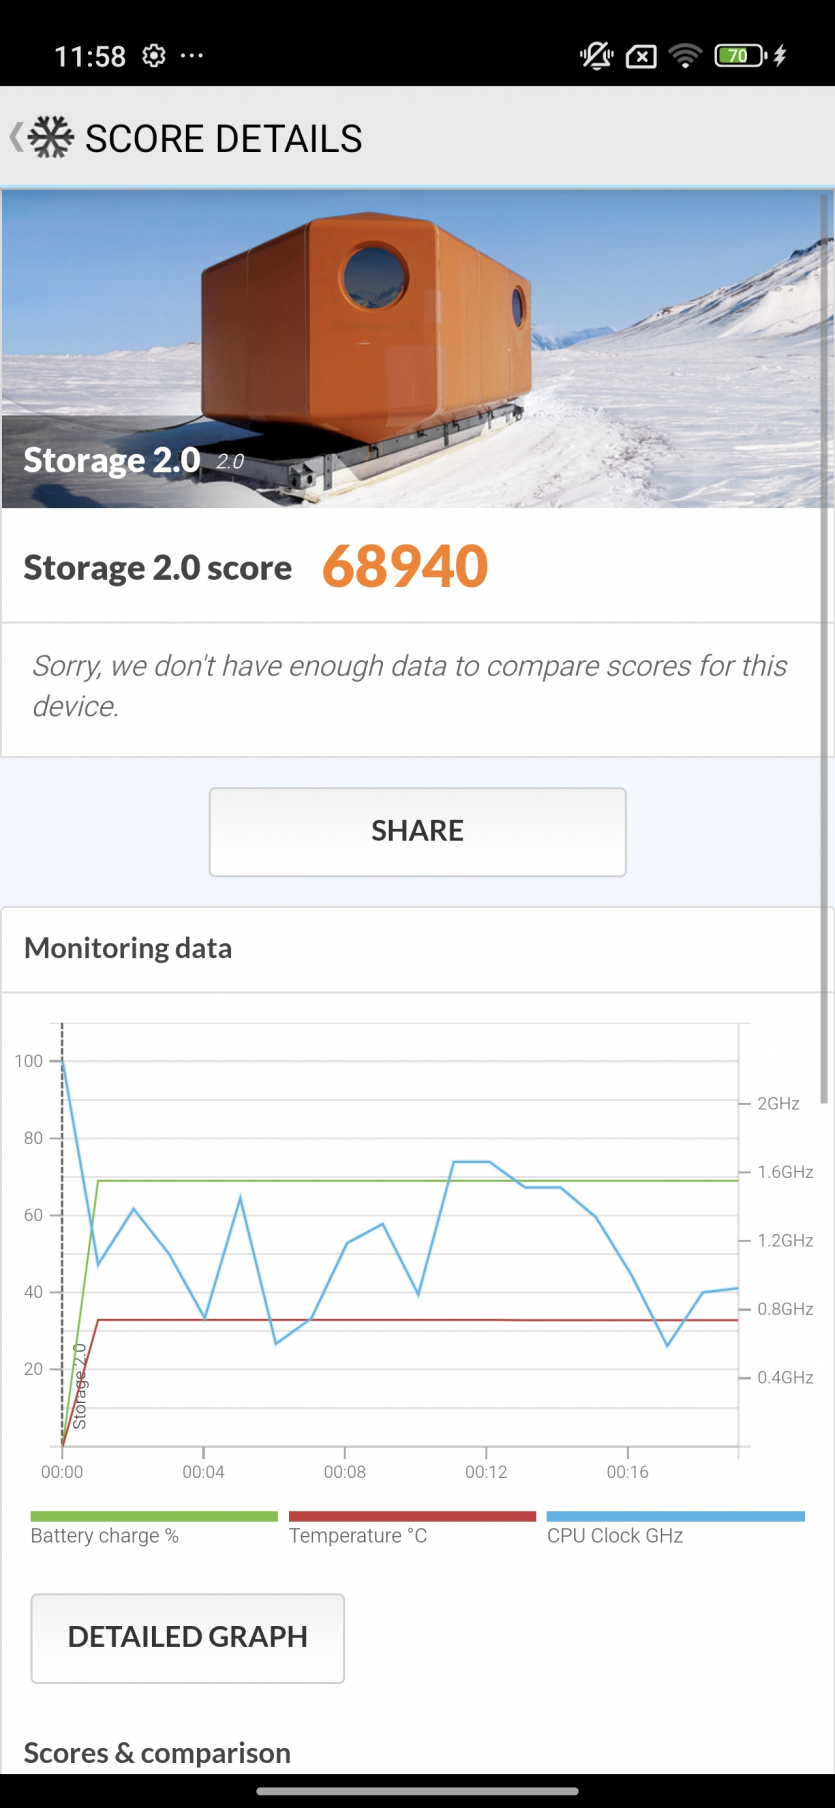
Task: Tap the orange Storage 2.0 banner image
Action: 417,348
